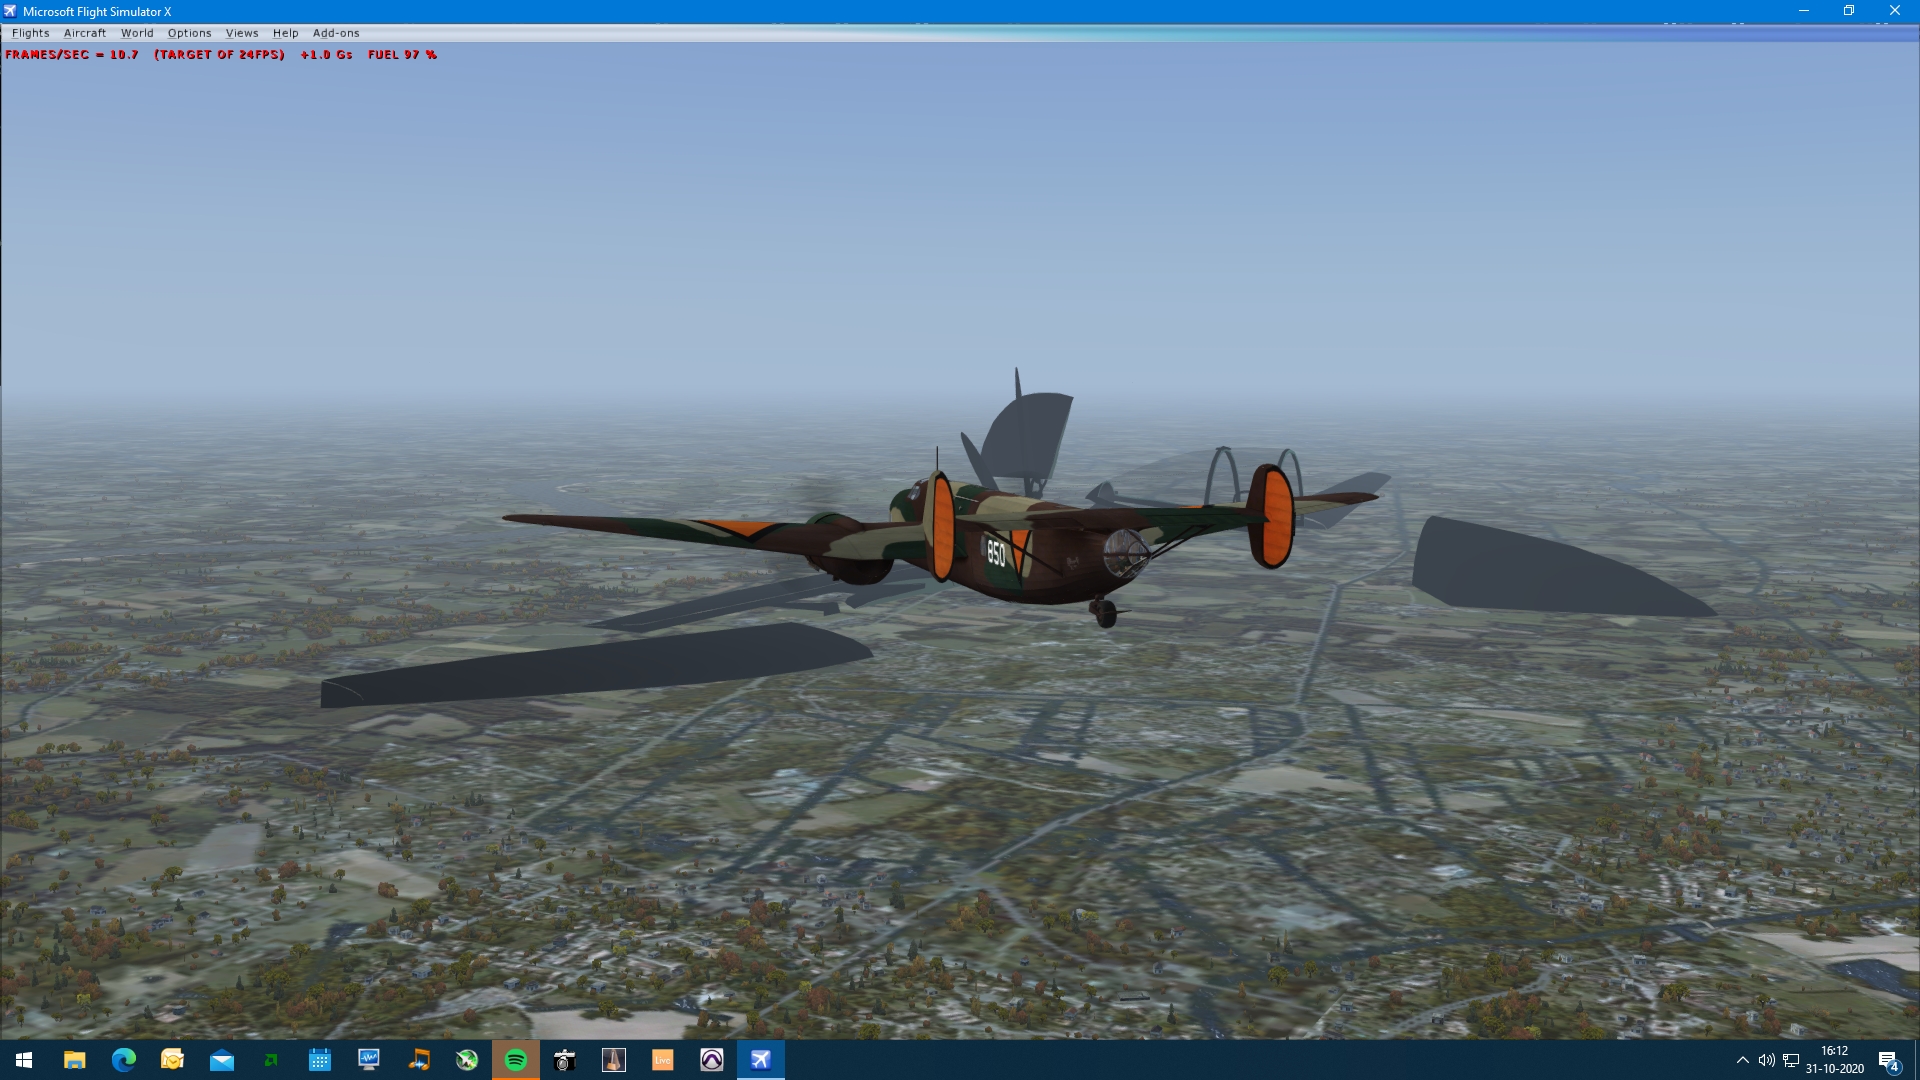Open the camera app icon

565,1060
